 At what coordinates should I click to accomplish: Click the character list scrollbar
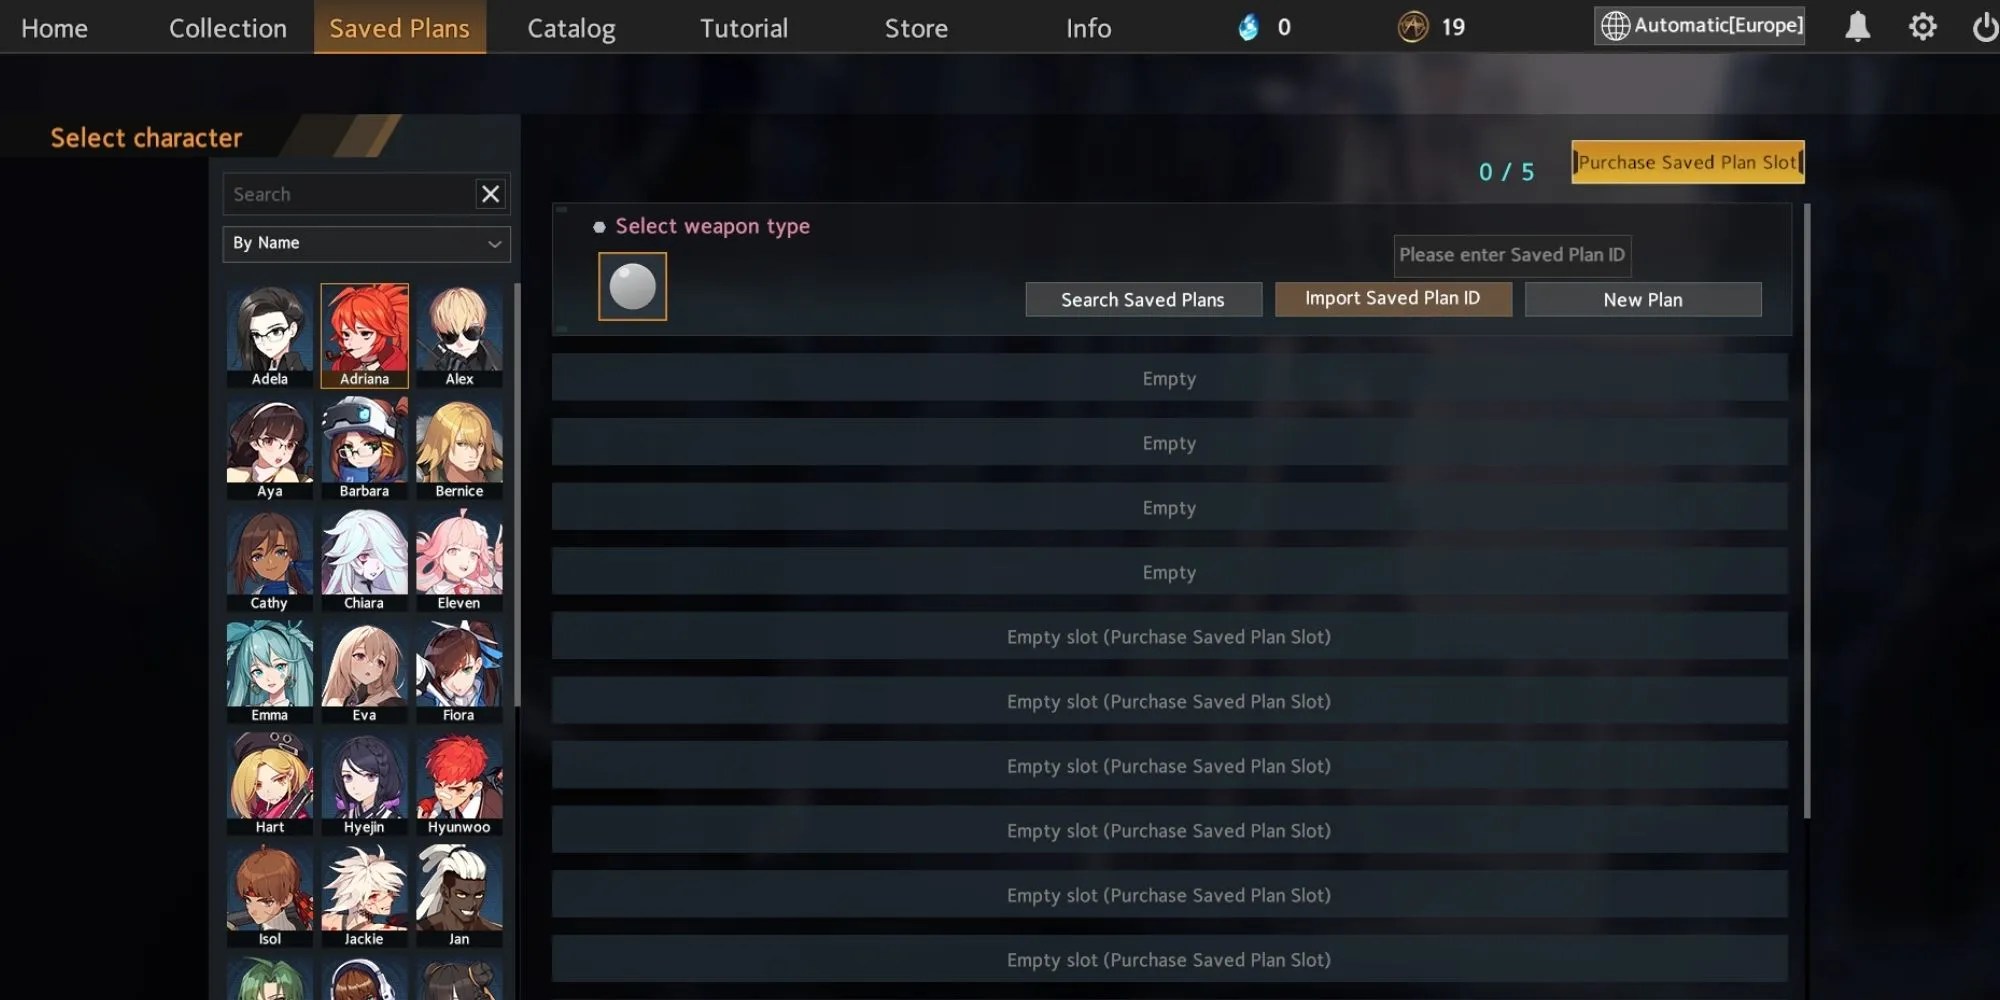(517, 495)
